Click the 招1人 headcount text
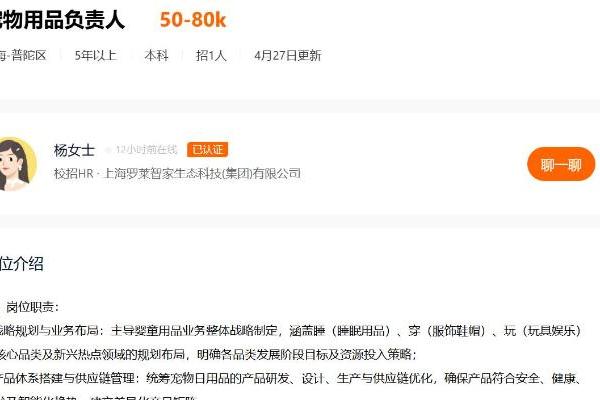The image size is (600, 400). tap(211, 56)
